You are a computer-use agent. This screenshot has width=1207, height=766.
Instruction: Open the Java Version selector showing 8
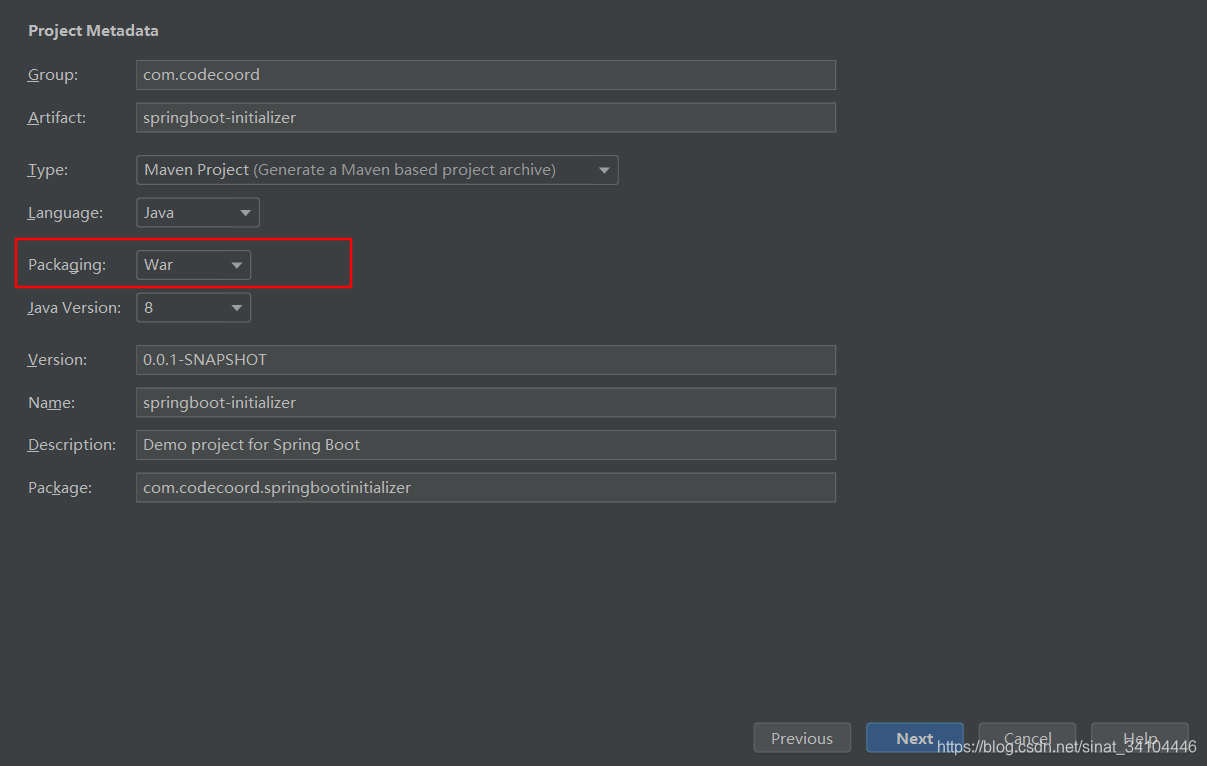[x=193, y=307]
